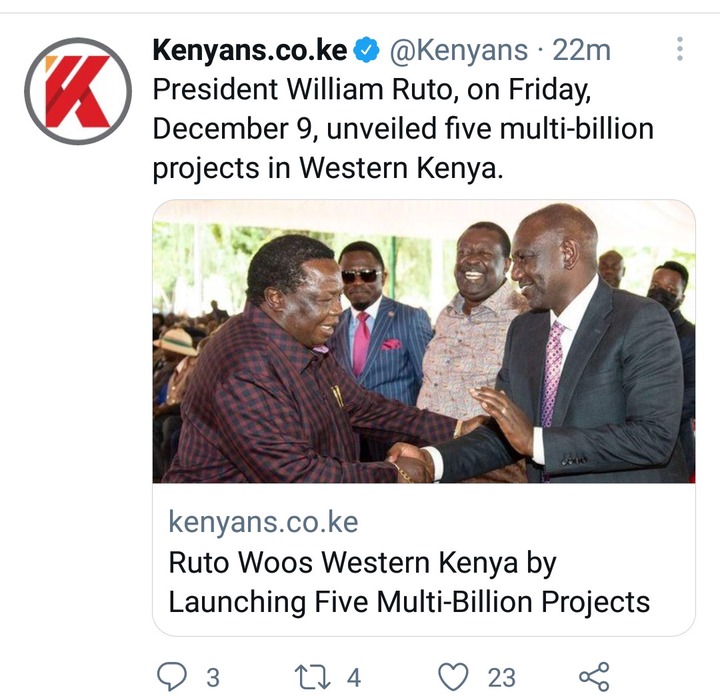Viewport: 720px width, 696px height.
Task: Reply using the speech bubble icon
Action: pyautogui.click(x=172, y=677)
